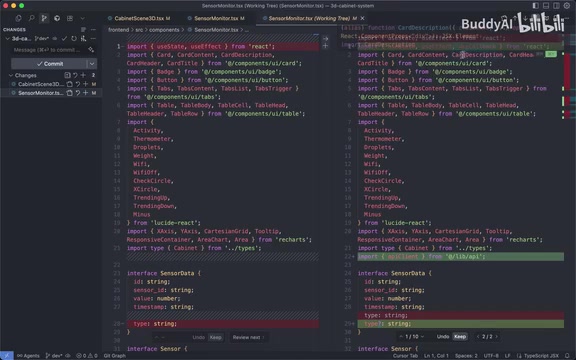Screen dimensions: 576x360
Task: Focus the commit message input field
Action: point(48,50)
